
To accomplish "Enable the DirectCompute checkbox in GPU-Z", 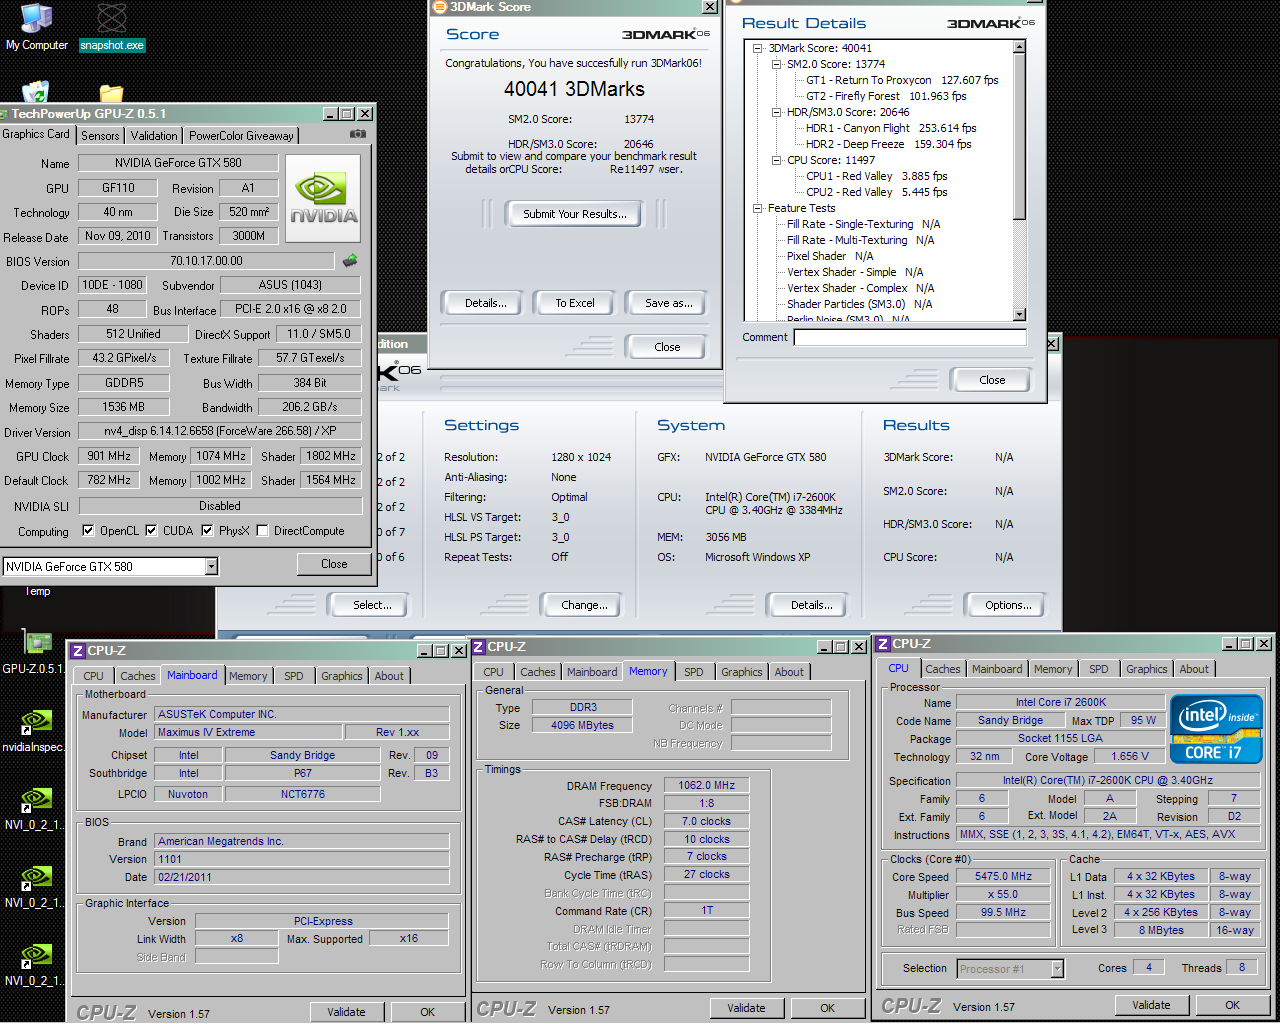I will 262,531.
